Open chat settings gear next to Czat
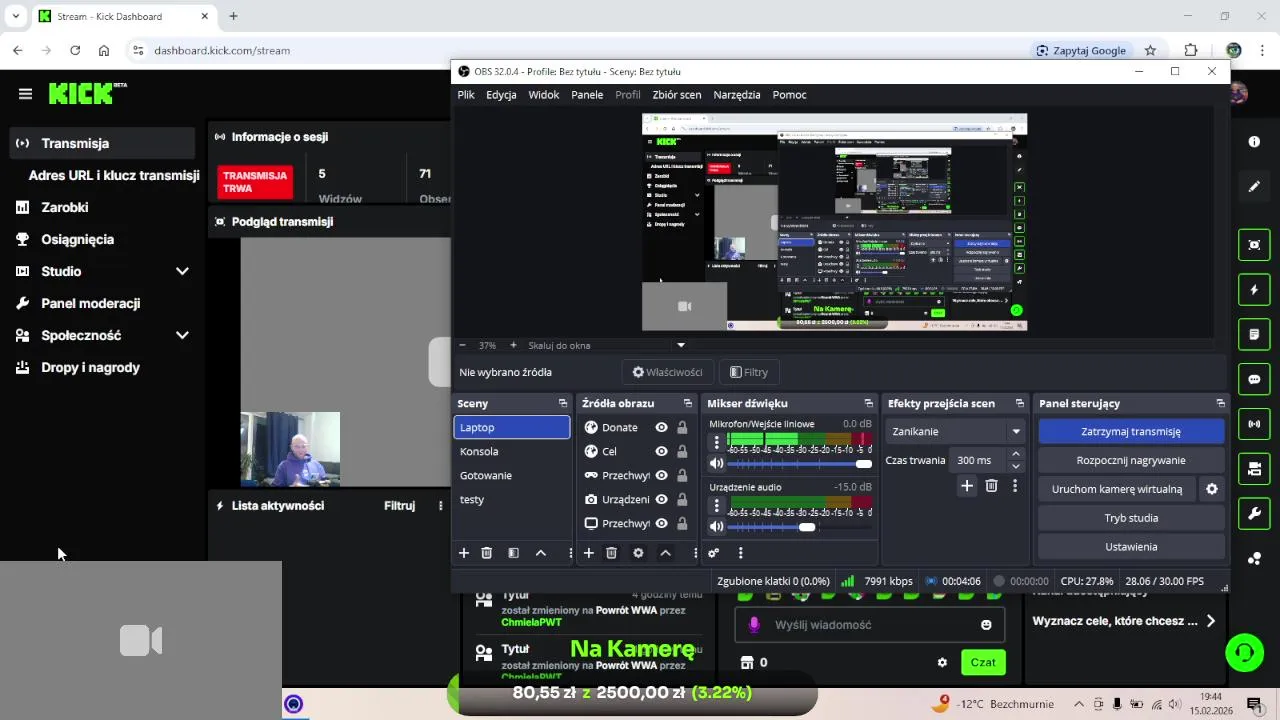Screen dimensions: 1280x720 tap(942, 662)
